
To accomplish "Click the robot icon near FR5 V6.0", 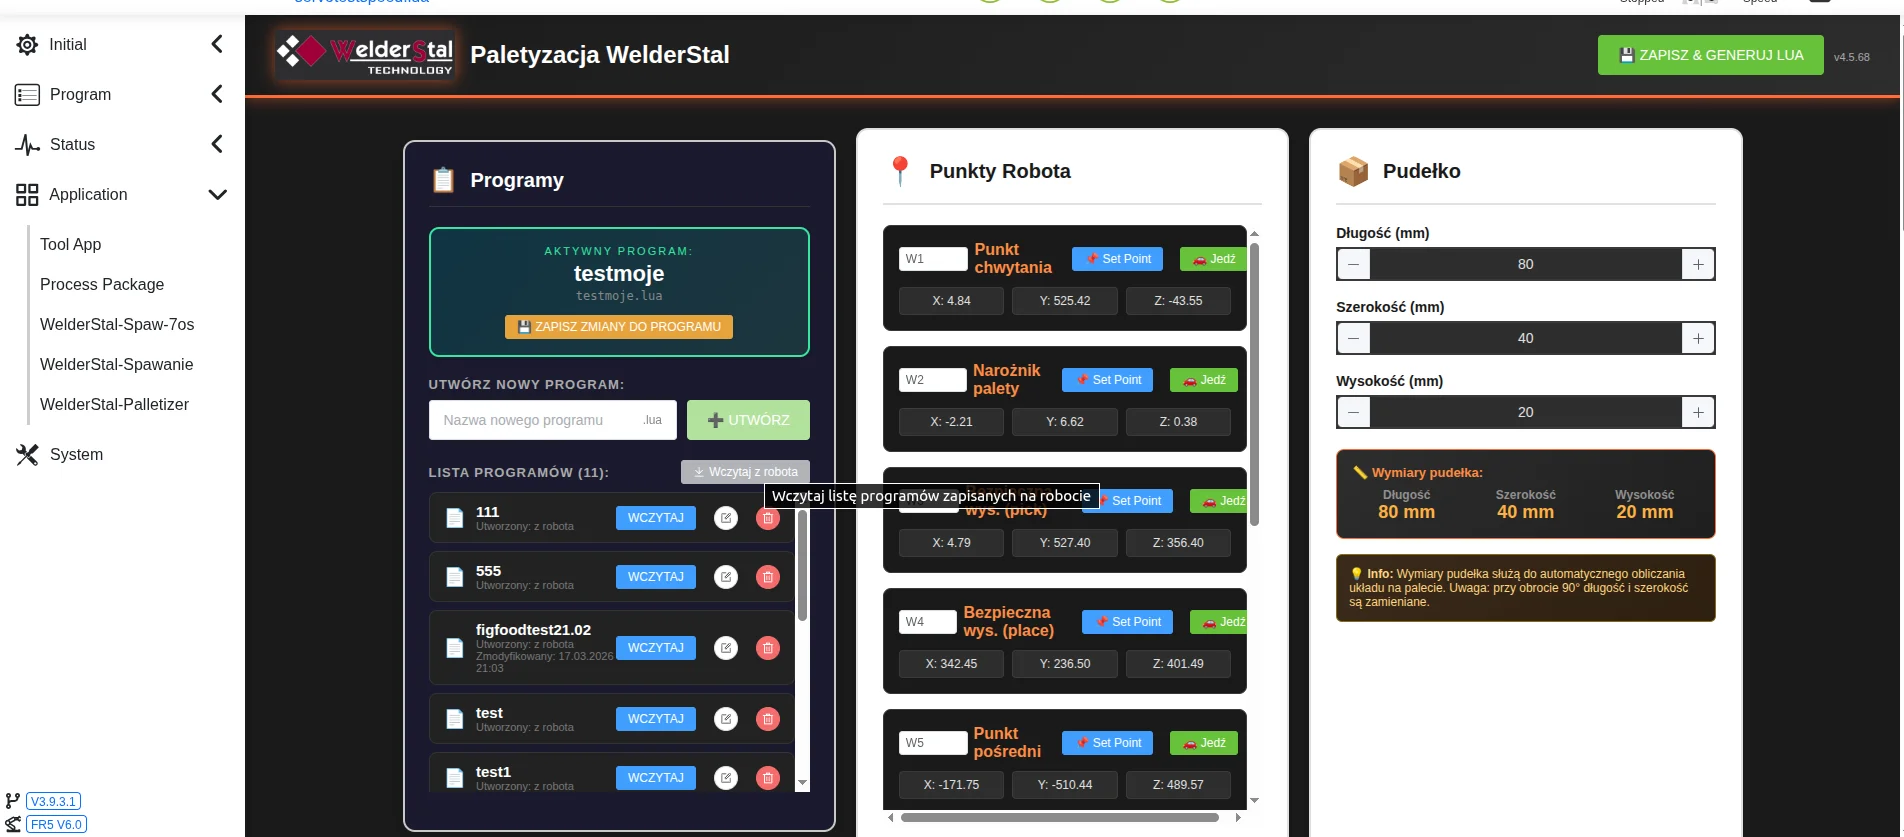I will 13,824.
